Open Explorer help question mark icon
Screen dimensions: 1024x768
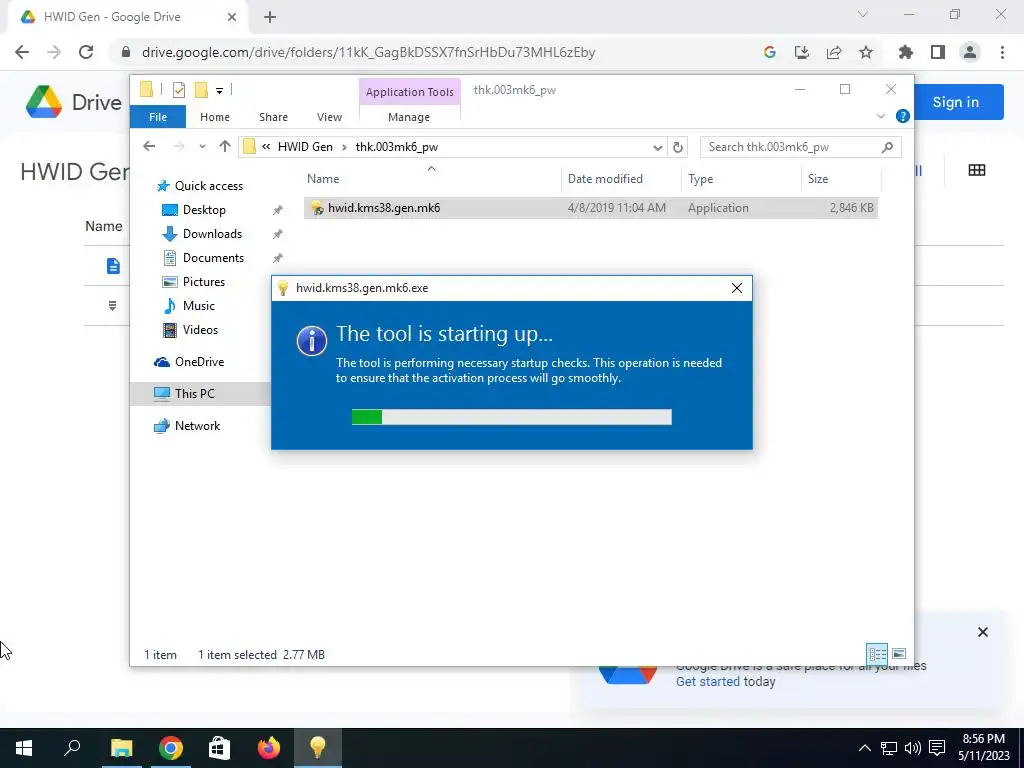pyautogui.click(x=903, y=116)
